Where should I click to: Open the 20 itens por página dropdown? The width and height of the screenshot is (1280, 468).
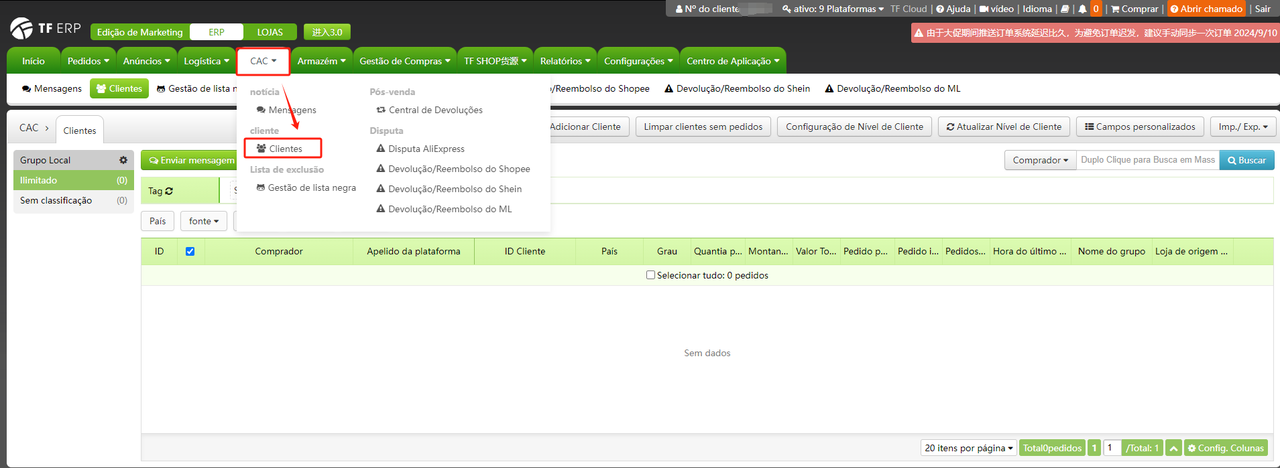pos(968,448)
